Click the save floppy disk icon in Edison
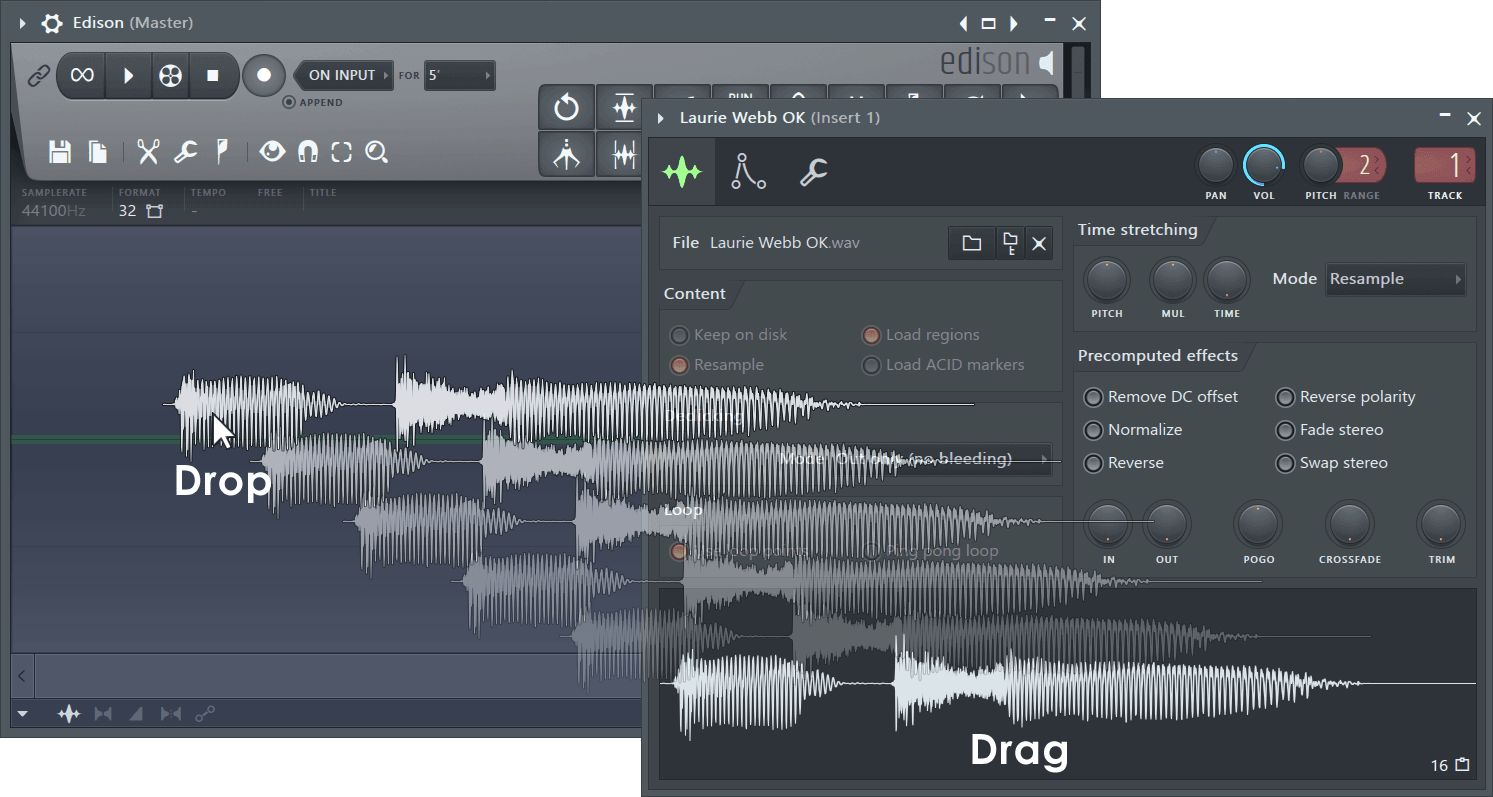Screen dimensions: 1493x797 [60, 152]
